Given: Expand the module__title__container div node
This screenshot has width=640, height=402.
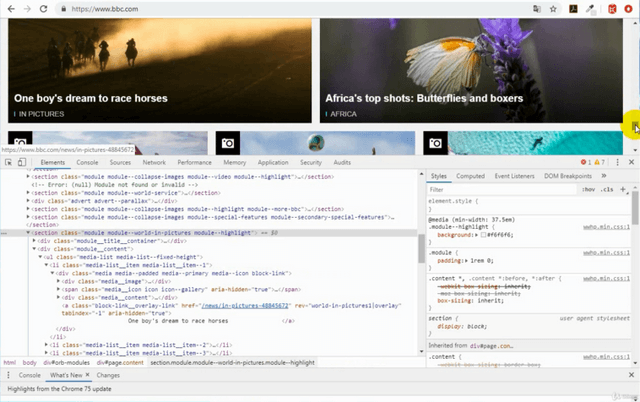Looking at the screenshot, I should [x=35, y=241].
